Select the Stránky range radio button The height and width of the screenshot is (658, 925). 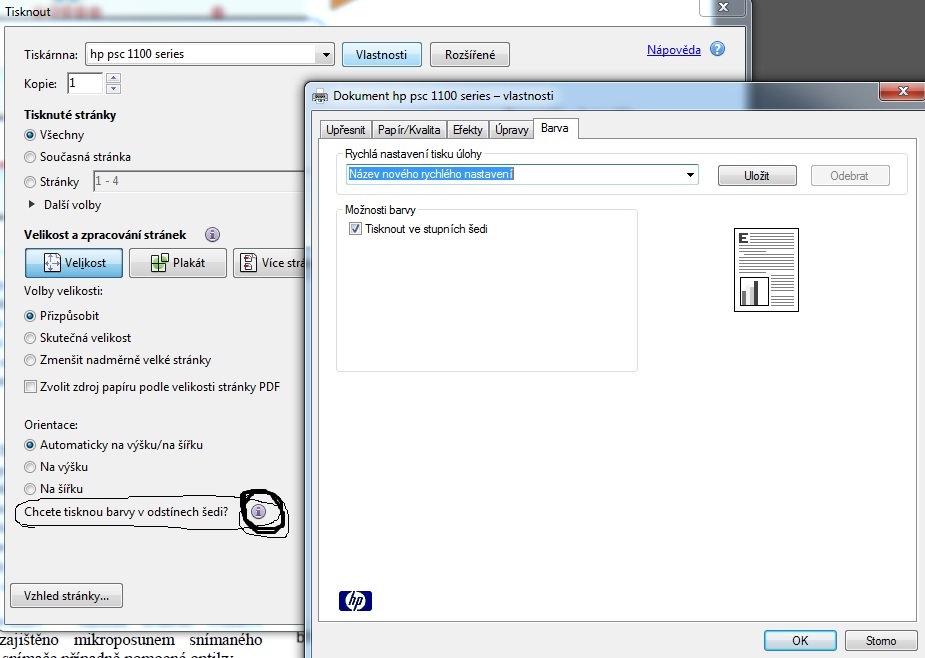click(x=29, y=182)
